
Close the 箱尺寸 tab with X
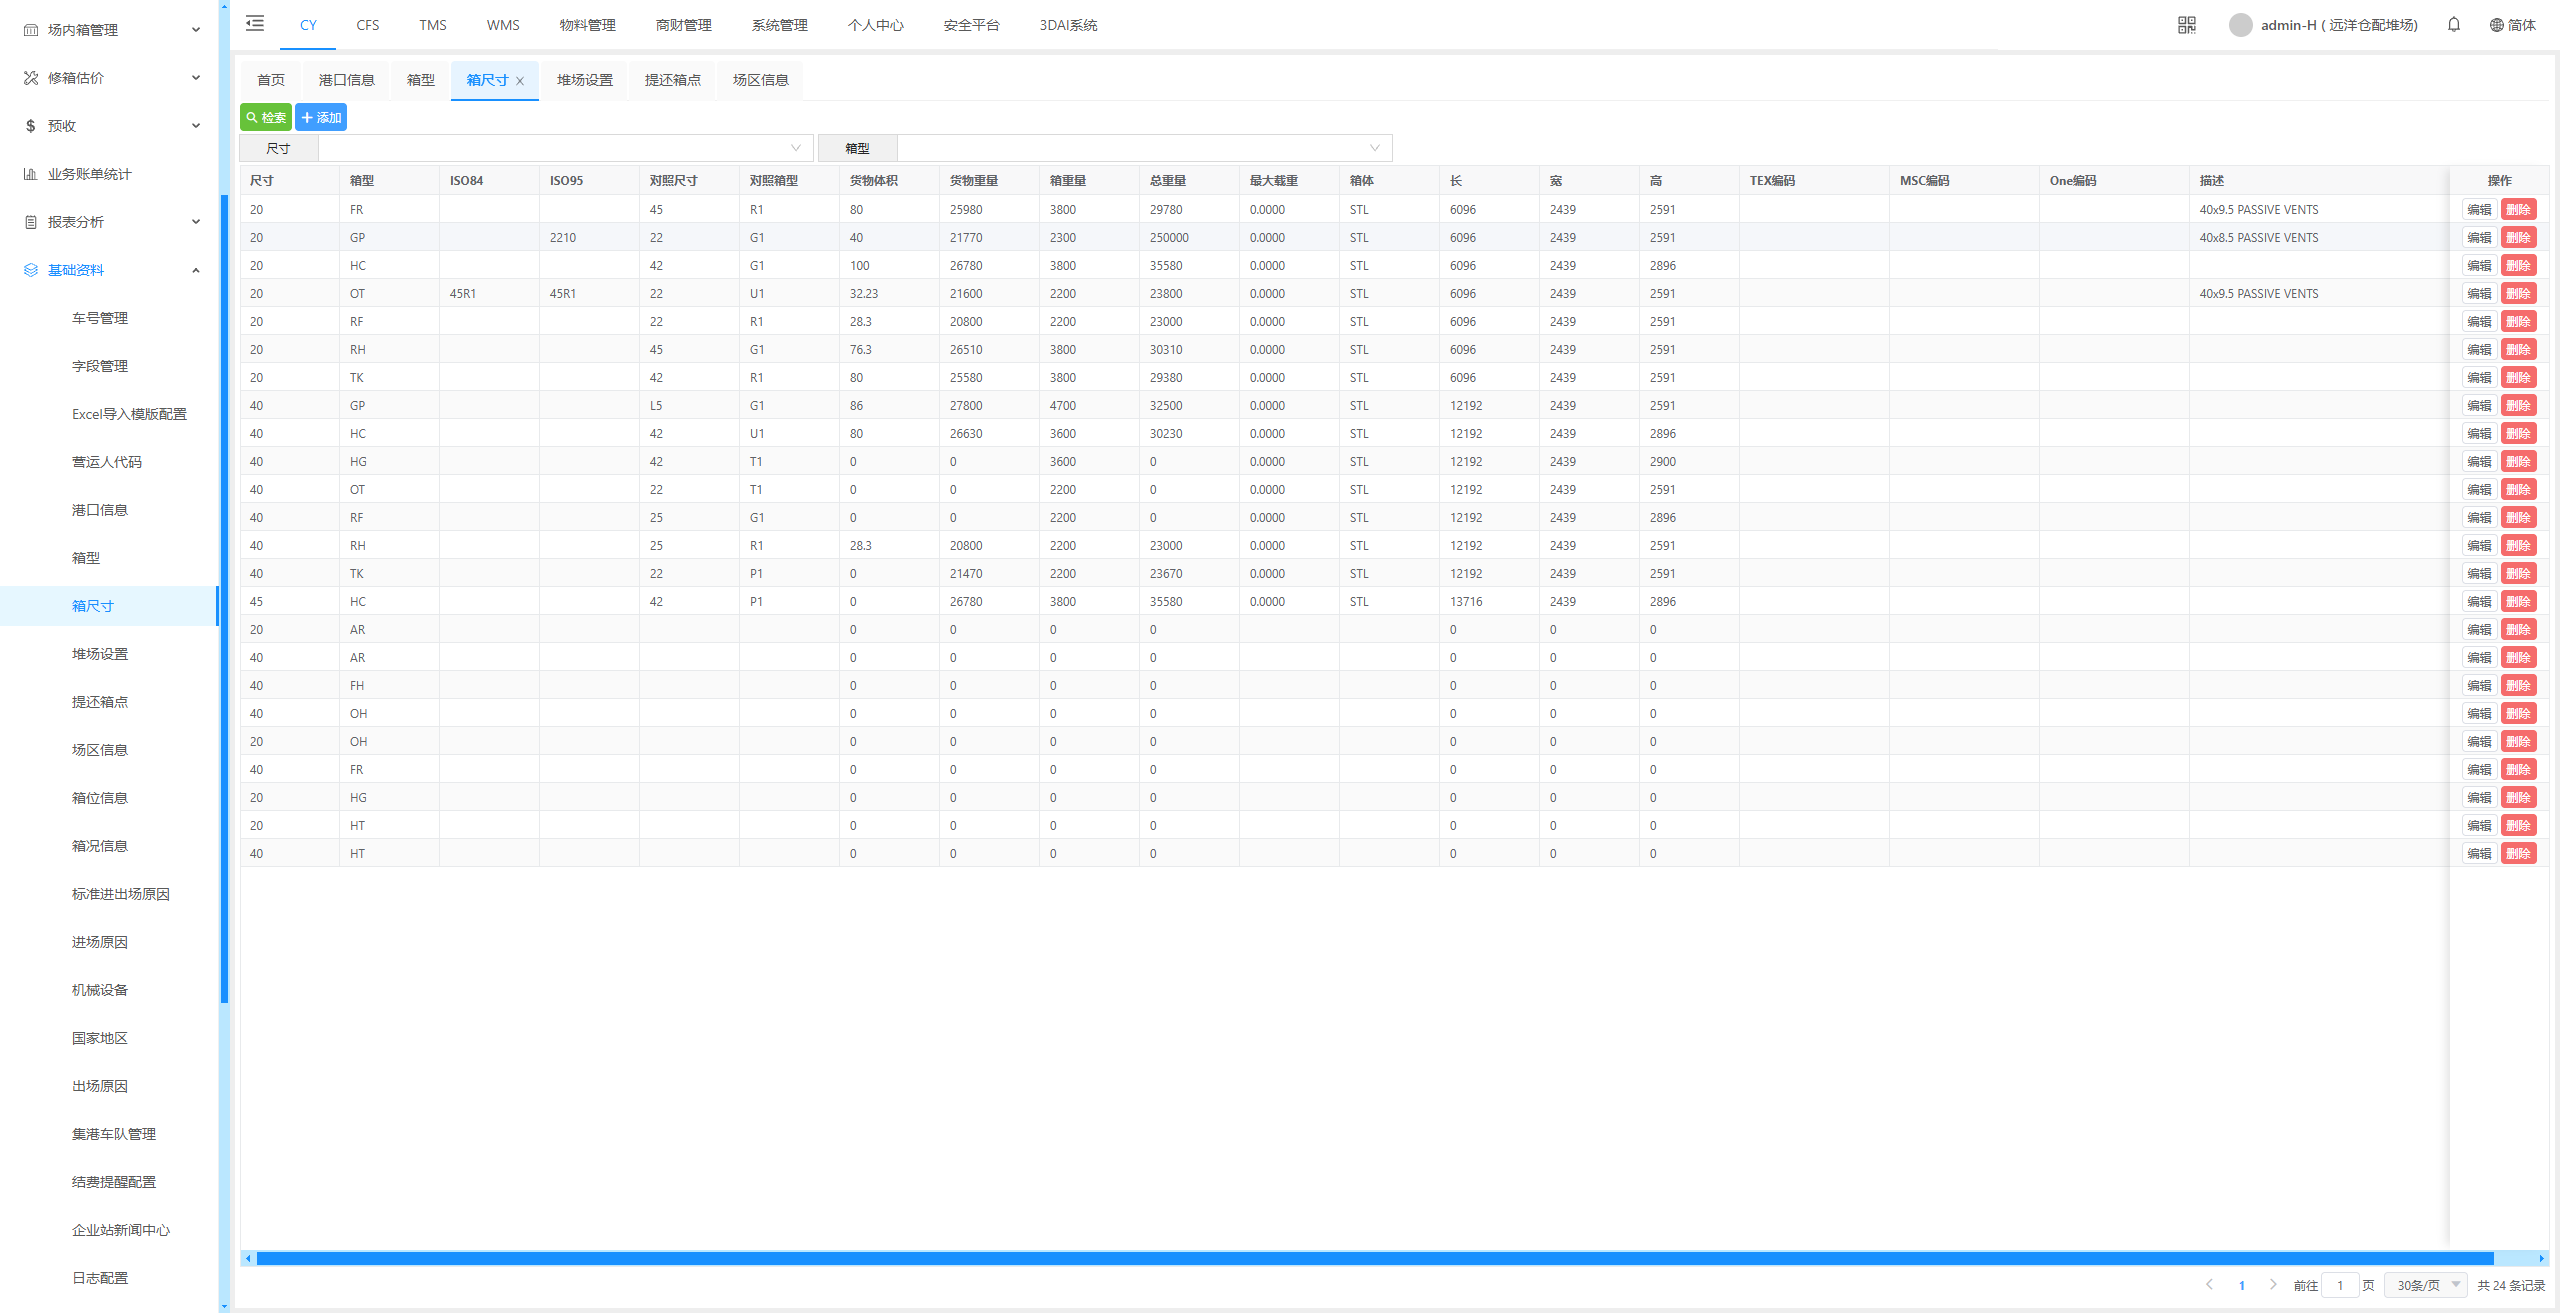(x=520, y=81)
